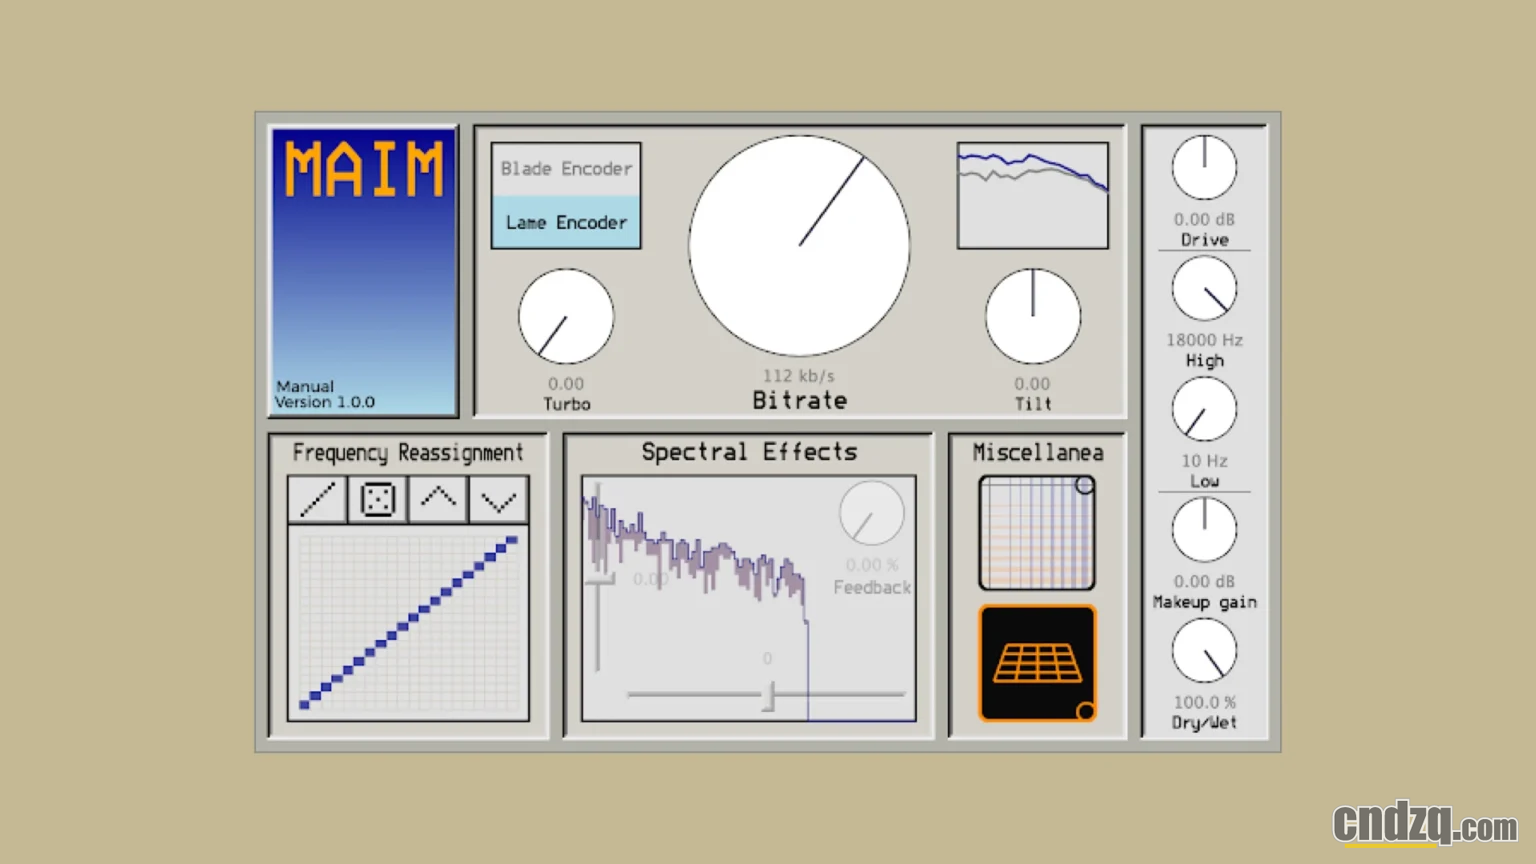Shift frequency reassignment up with up-arrow icon

(x=438, y=499)
